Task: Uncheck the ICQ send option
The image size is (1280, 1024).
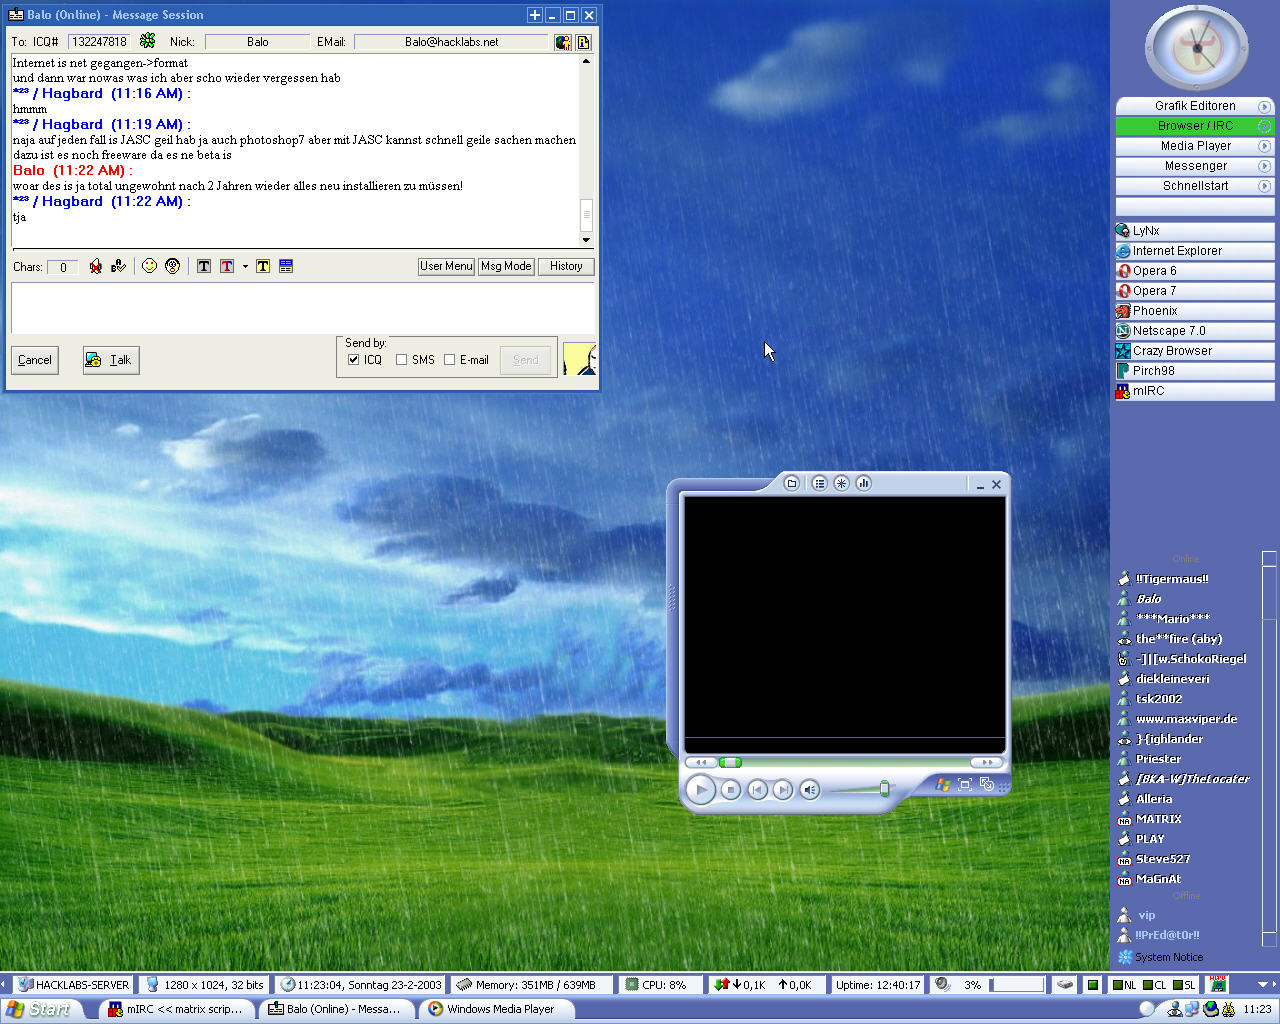Action: tap(353, 360)
